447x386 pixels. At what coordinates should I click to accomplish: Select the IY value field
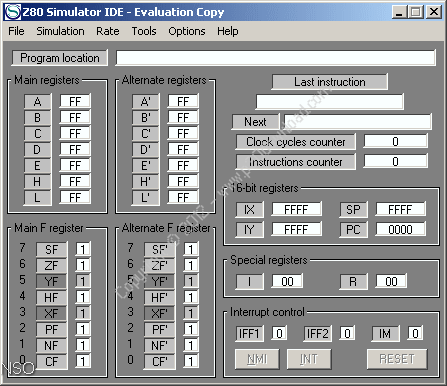pyautogui.click(x=296, y=229)
